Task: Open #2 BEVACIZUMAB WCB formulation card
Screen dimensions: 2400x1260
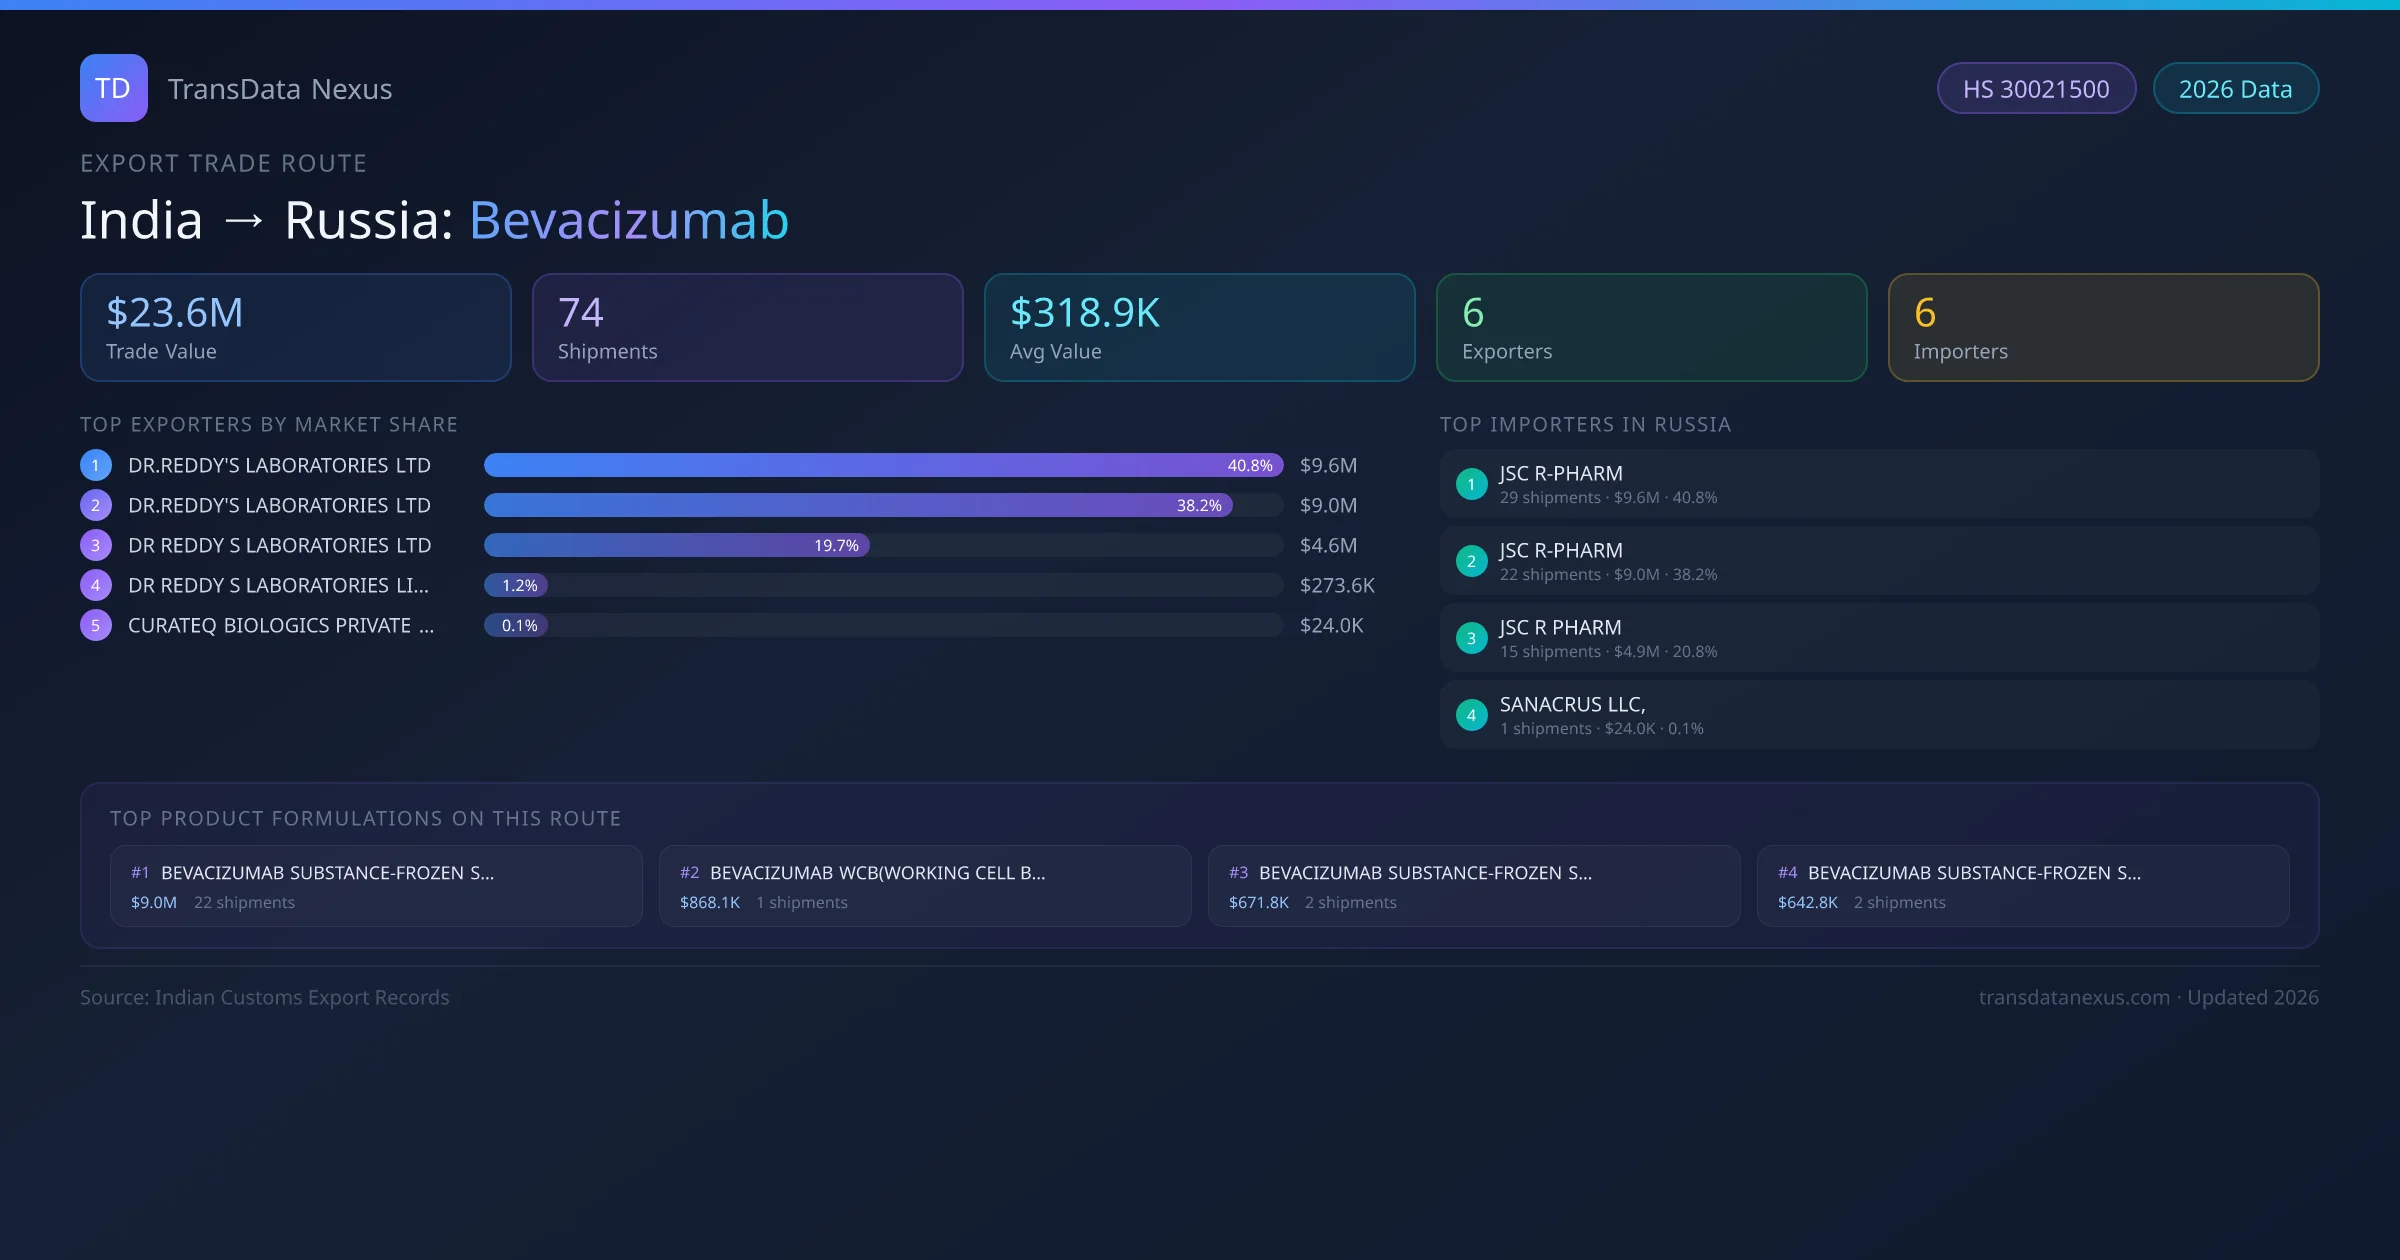Action: [x=925, y=886]
